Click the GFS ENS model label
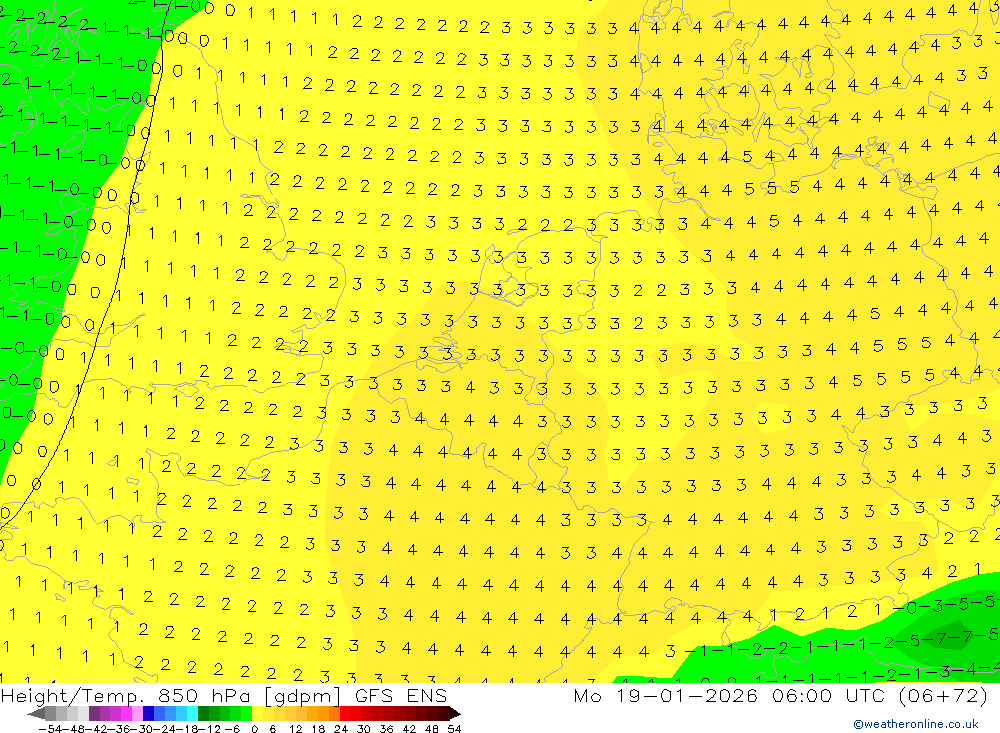 coord(401,696)
